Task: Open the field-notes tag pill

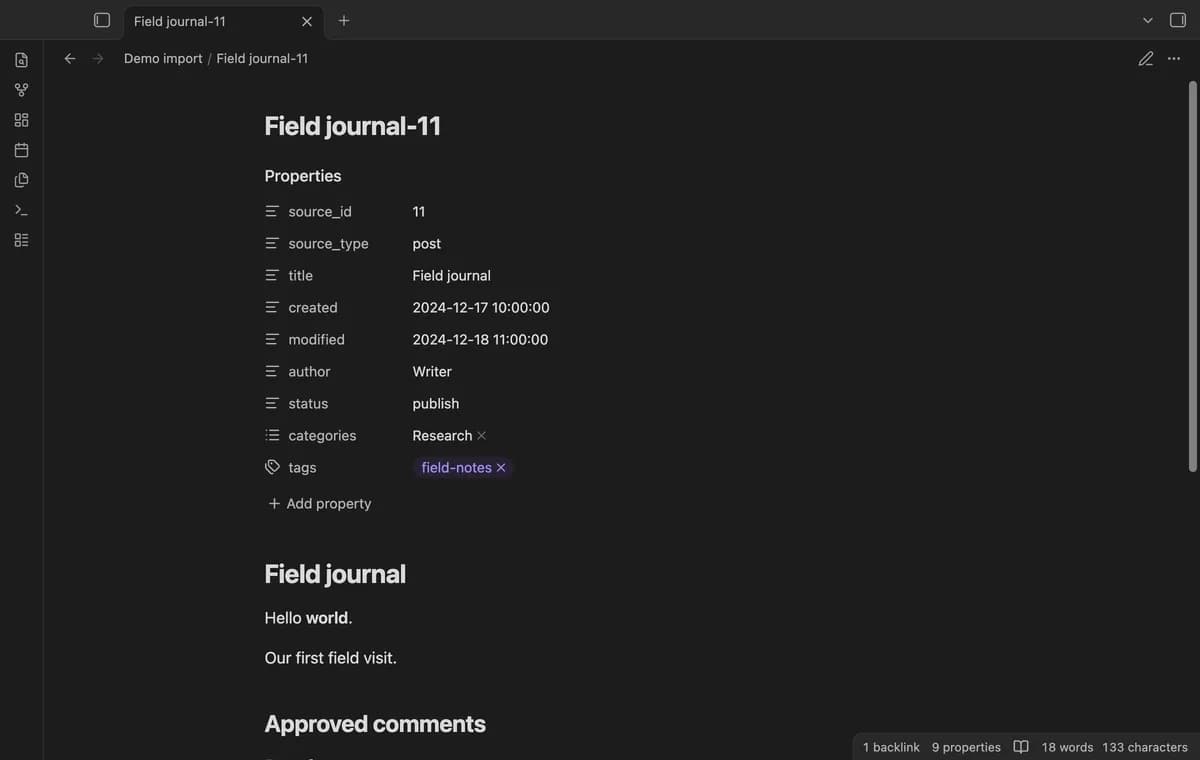Action: [456, 468]
